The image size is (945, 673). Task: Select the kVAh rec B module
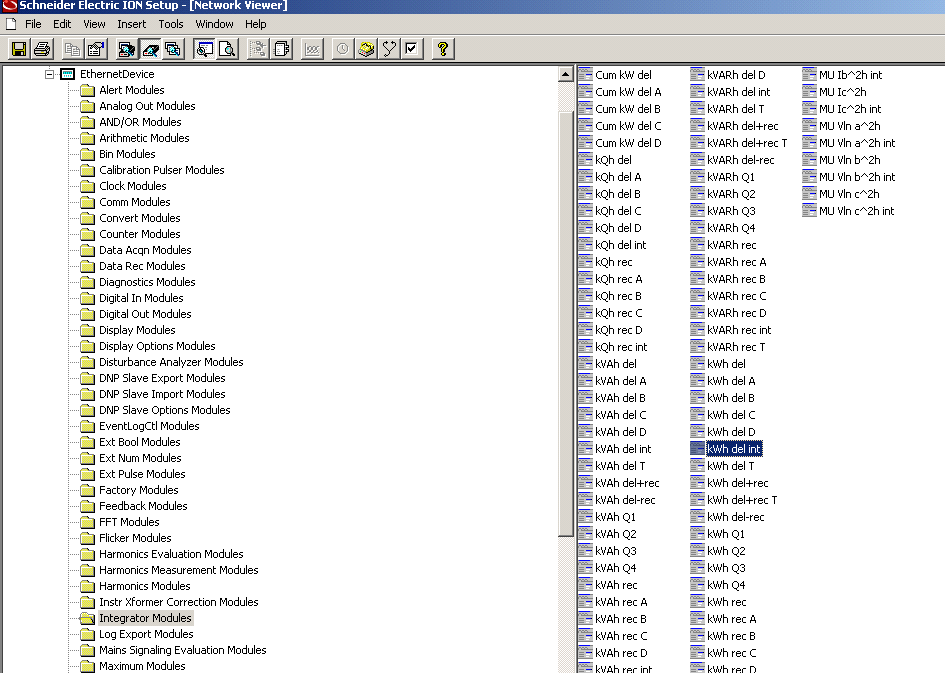click(x=620, y=619)
